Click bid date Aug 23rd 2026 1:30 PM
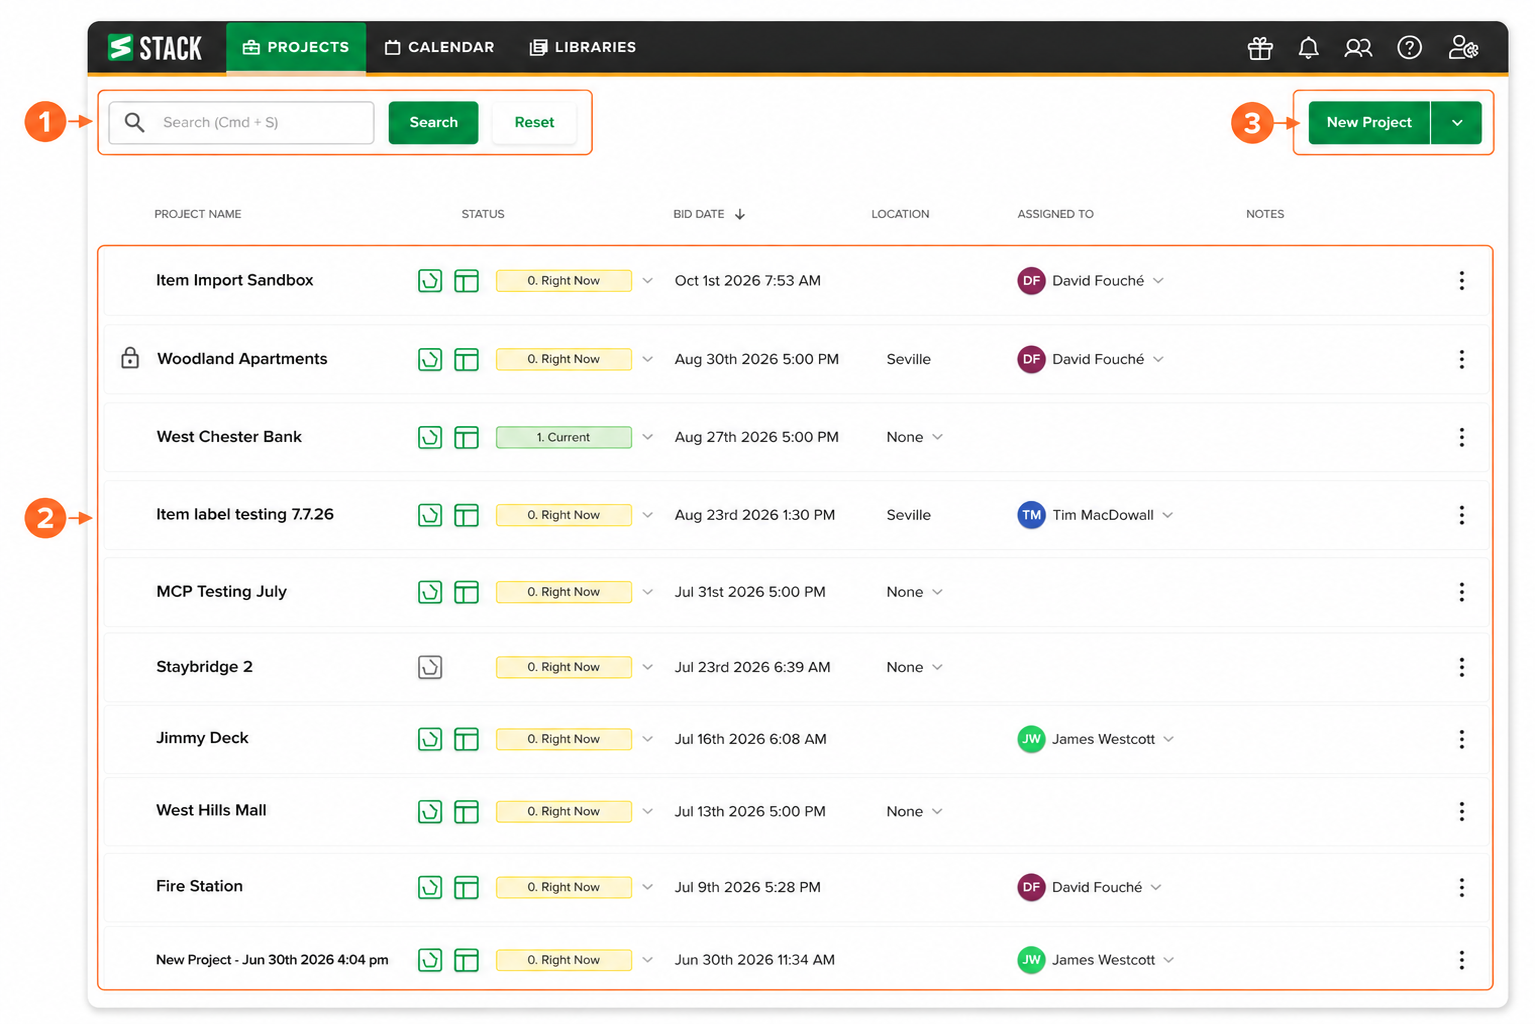Screen dimensions: 1535x1024 (x=754, y=515)
